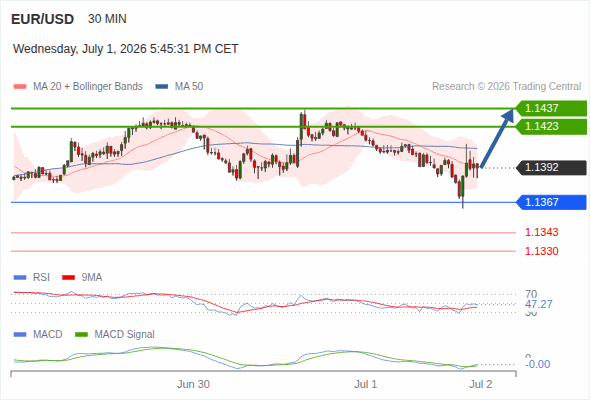Viewport: 590px width, 400px height.
Task: Click the 30 MIN timeframe label
Action: tap(107, 19)
